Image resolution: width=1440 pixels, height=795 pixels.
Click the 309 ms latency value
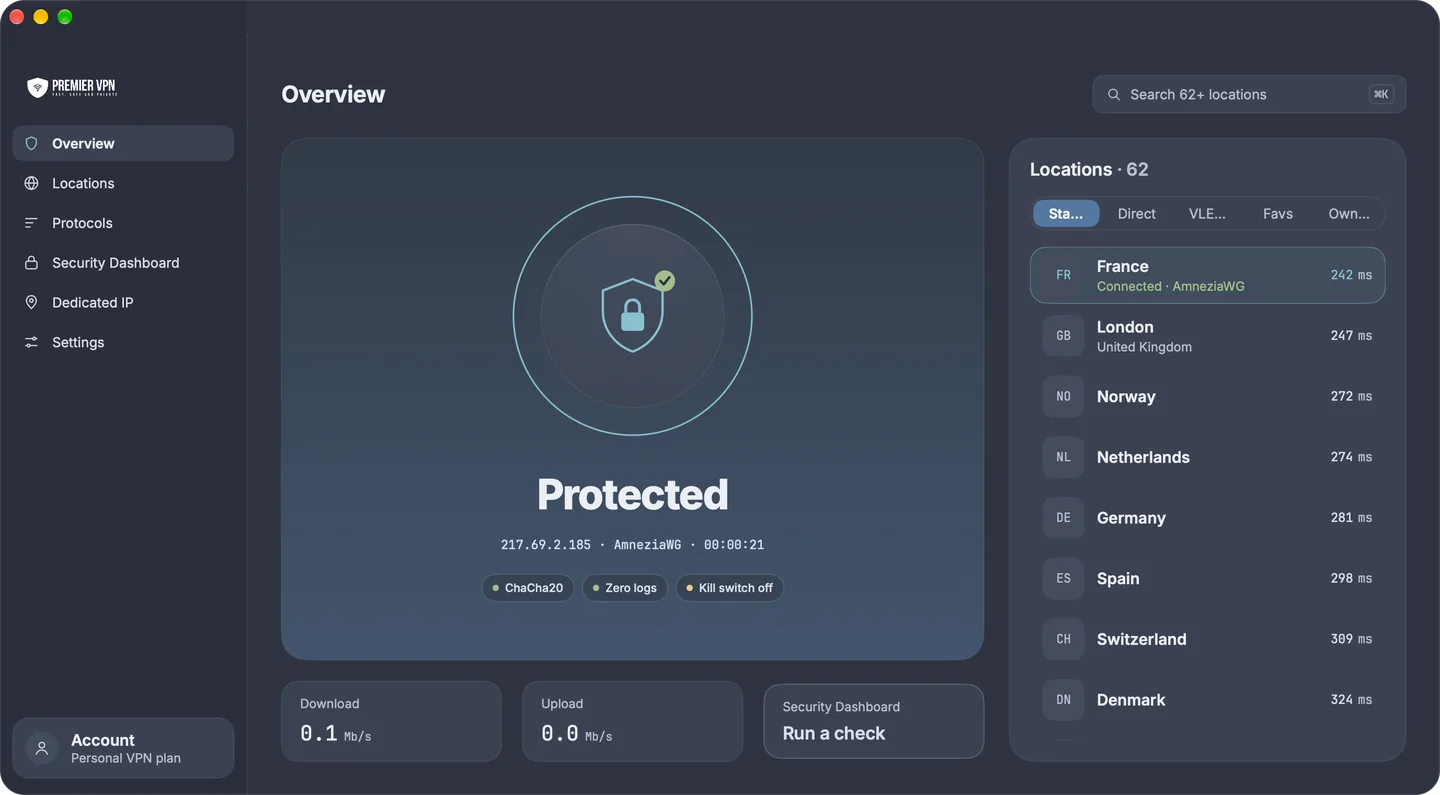pos(1351,639)
